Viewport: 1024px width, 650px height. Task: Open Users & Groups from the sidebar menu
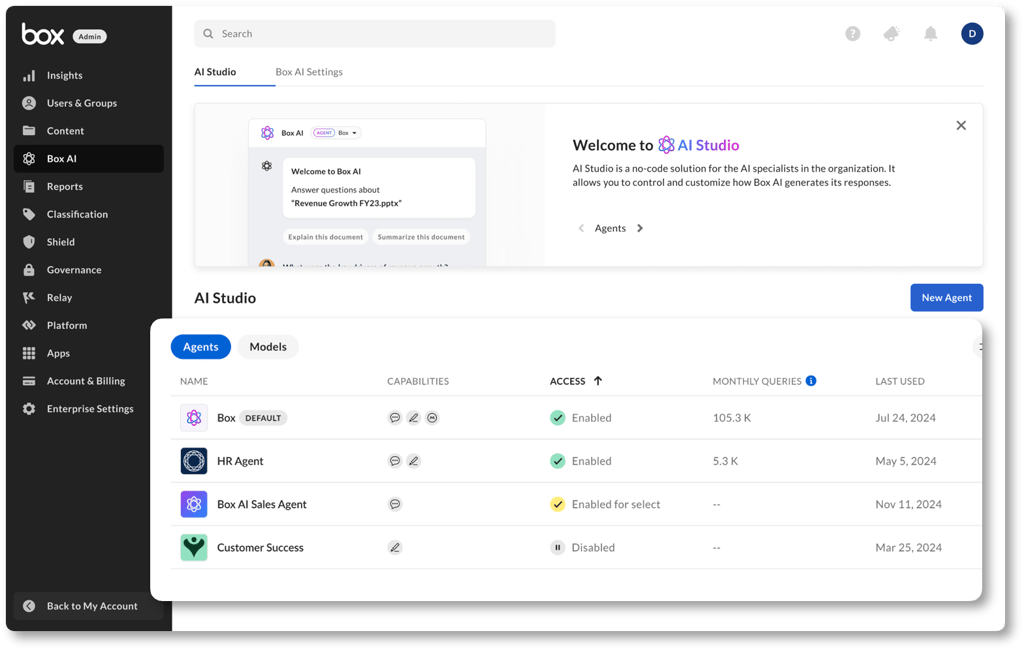coord(82,102)
